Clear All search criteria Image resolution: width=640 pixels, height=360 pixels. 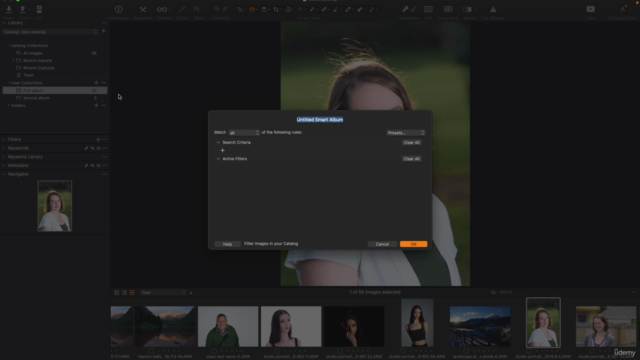click(x=411, y=142)
